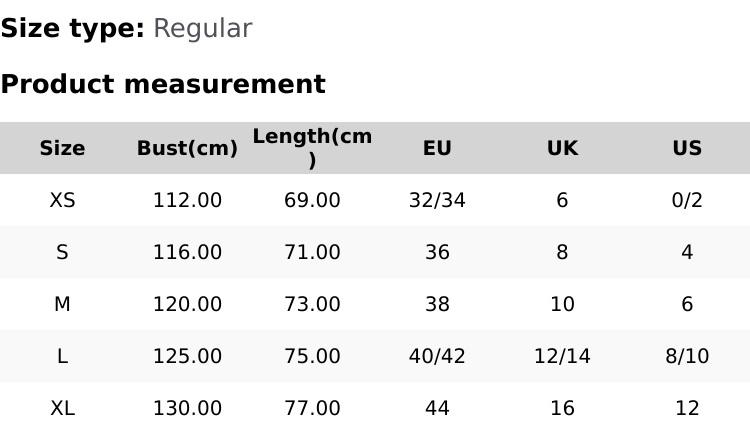The image size is (750, 434).
Task: Select the UK column header
Action: [562, 148]
